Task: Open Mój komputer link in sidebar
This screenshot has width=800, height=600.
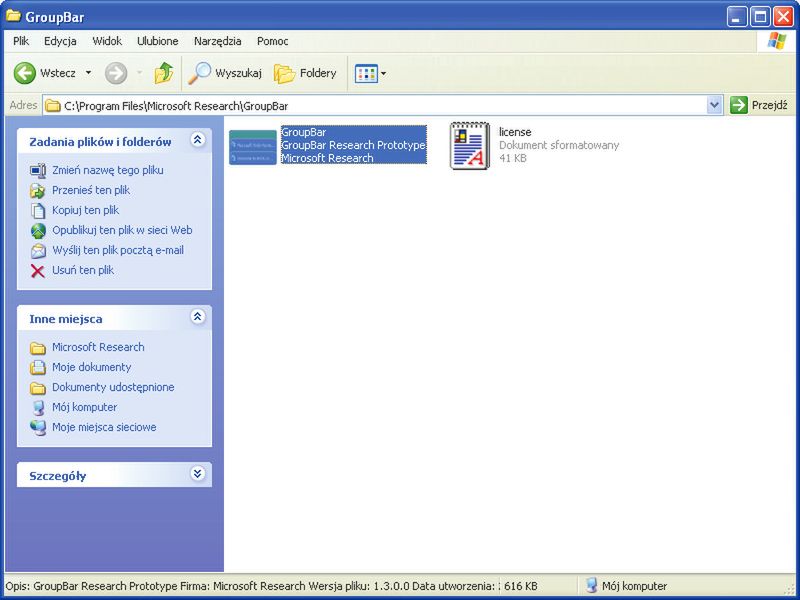Action: [x=84, y=407]
